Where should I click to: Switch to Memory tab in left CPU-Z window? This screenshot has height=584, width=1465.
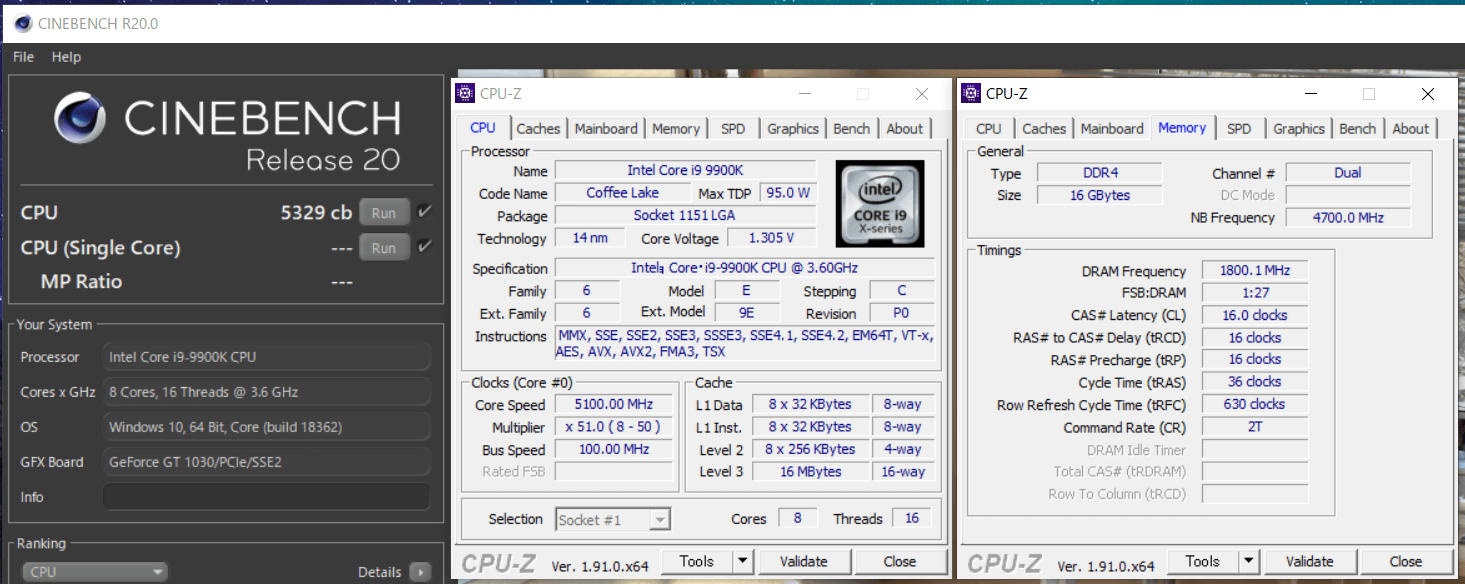pyautogui.click(x=676, y=129)
